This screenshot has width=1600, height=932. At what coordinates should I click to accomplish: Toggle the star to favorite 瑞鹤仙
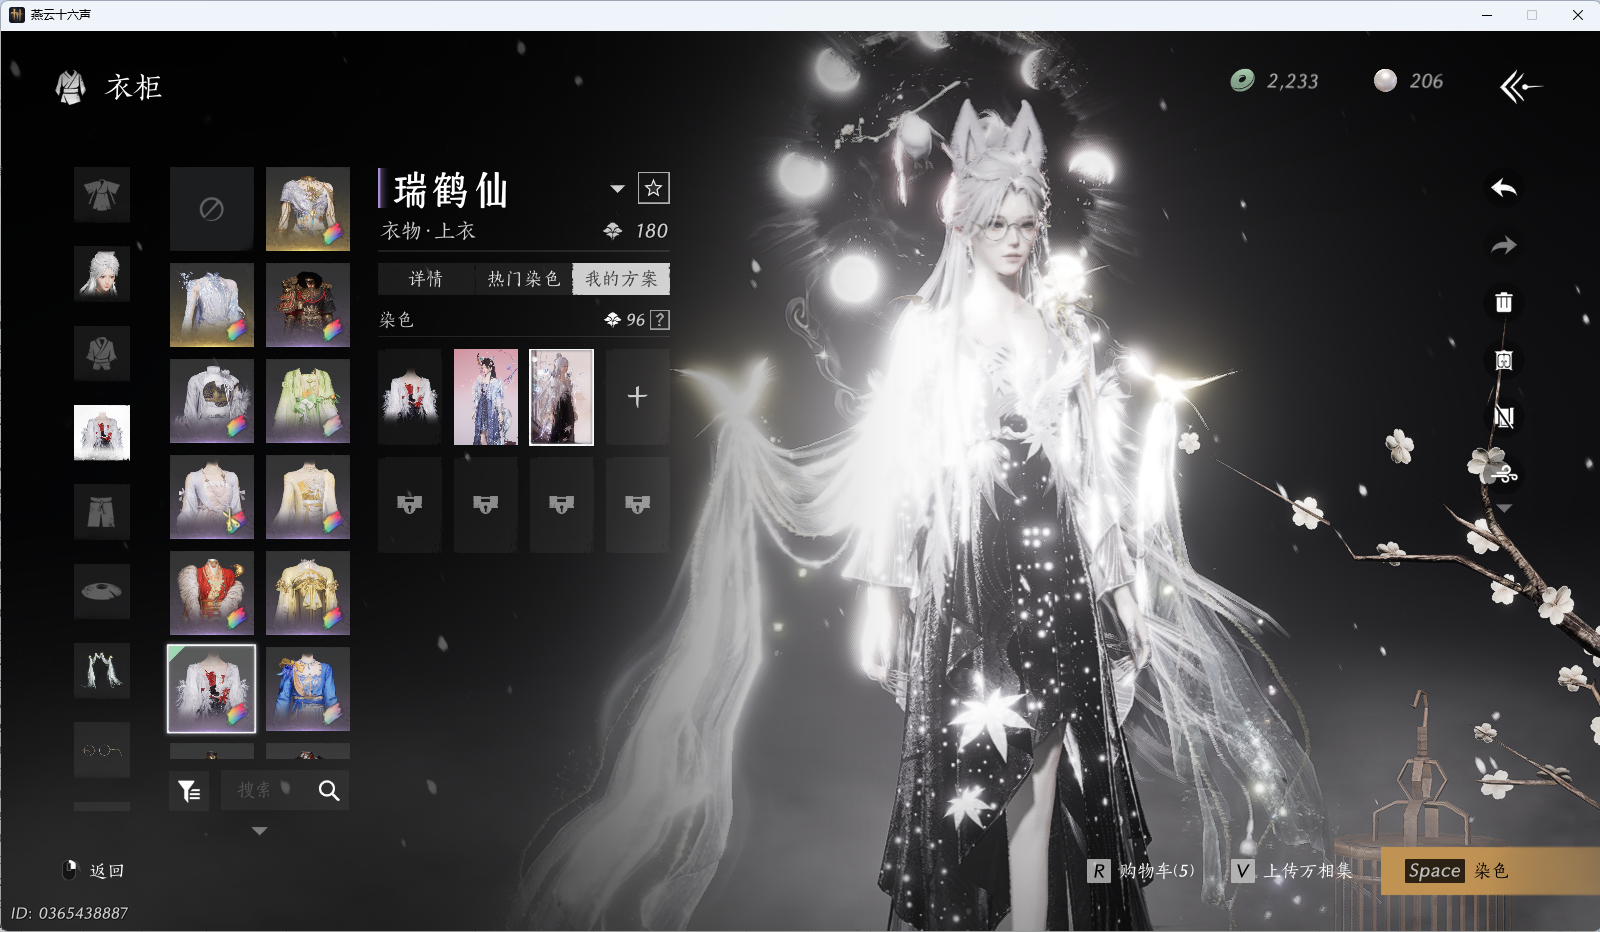click(x=656, y=187)
